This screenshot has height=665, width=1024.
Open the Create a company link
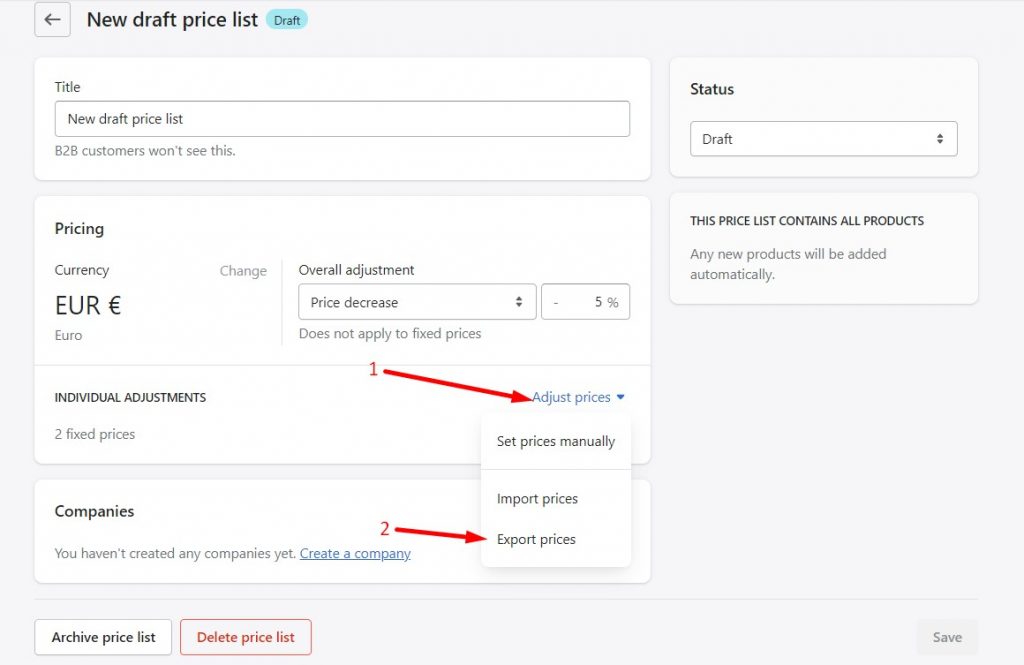(355, 553)
